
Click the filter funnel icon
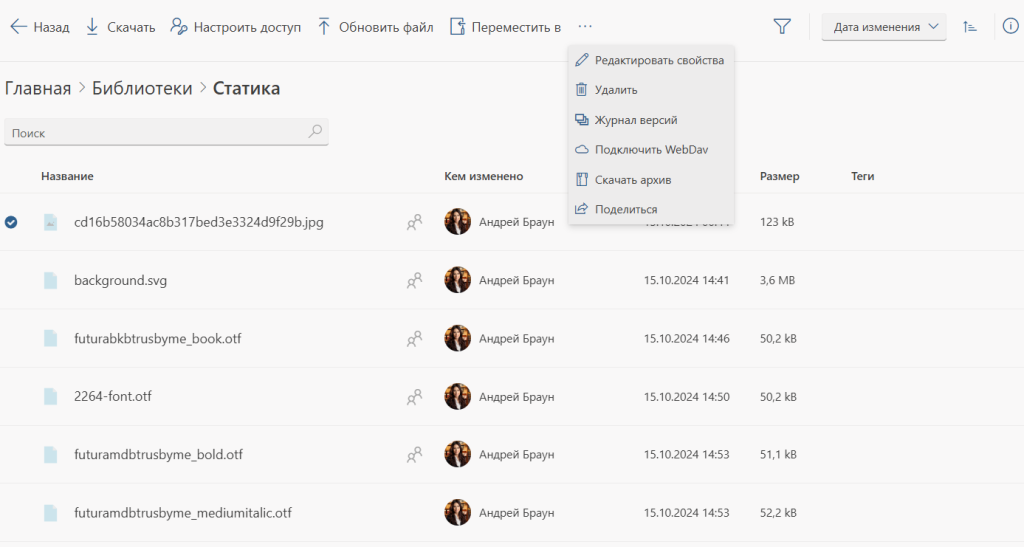[x=782, y=26]
